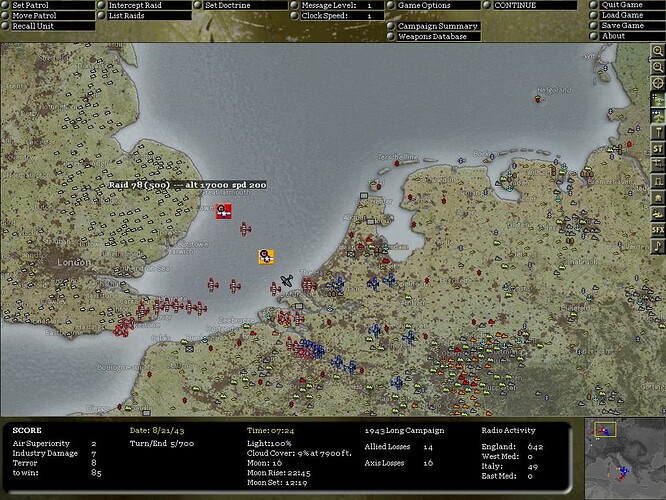Click CONTINUE to advance the turn
Viewport: 666px width, 500px height.
click(x=530, y=6)
